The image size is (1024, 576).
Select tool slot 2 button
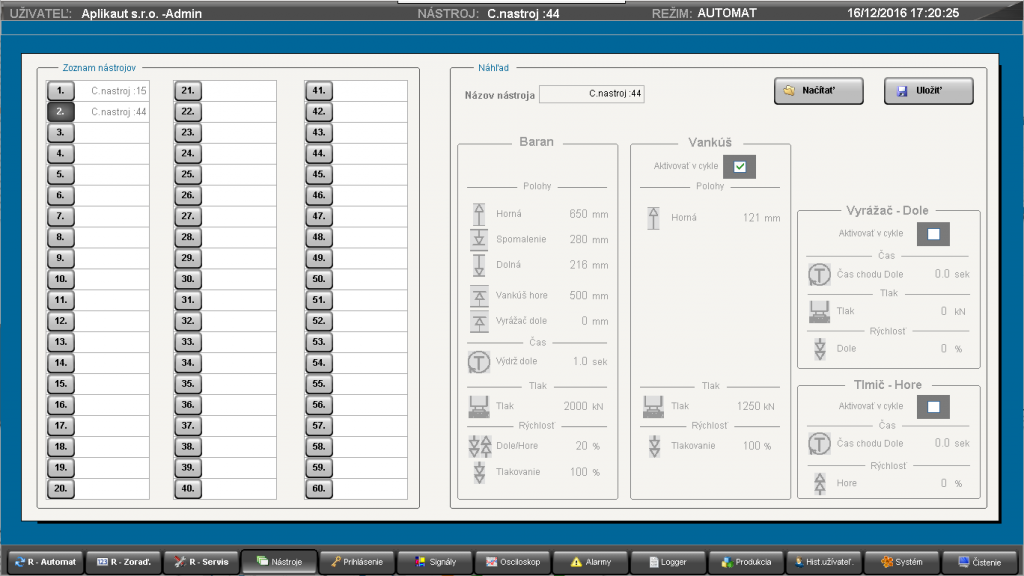click(x=60, y=112)
